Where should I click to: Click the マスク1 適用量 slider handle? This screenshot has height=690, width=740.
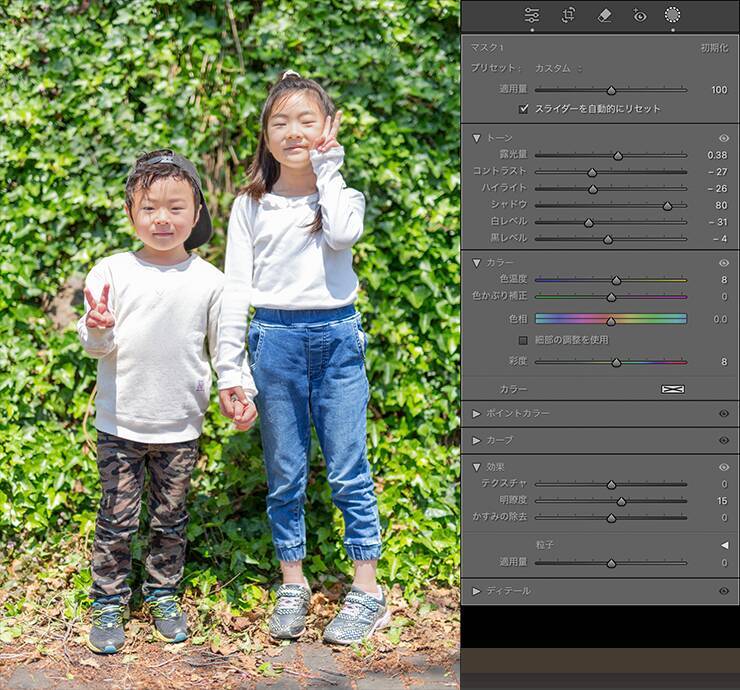(x=611, y=90)
